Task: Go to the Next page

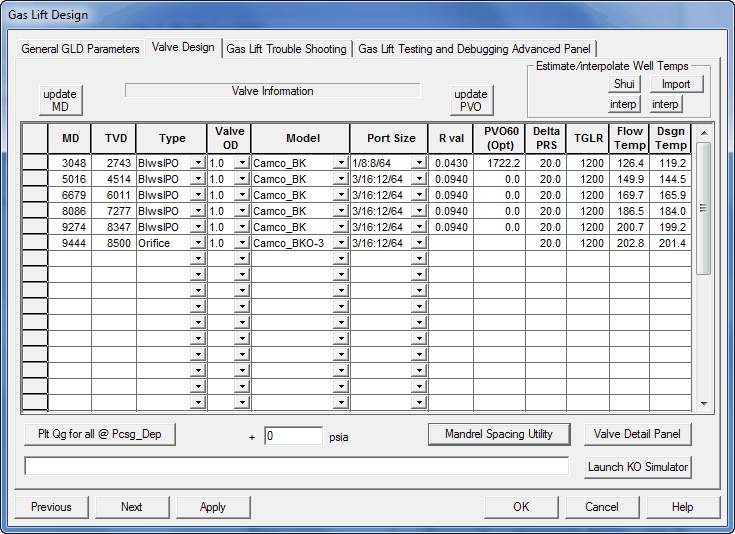Action: point(132,507)
